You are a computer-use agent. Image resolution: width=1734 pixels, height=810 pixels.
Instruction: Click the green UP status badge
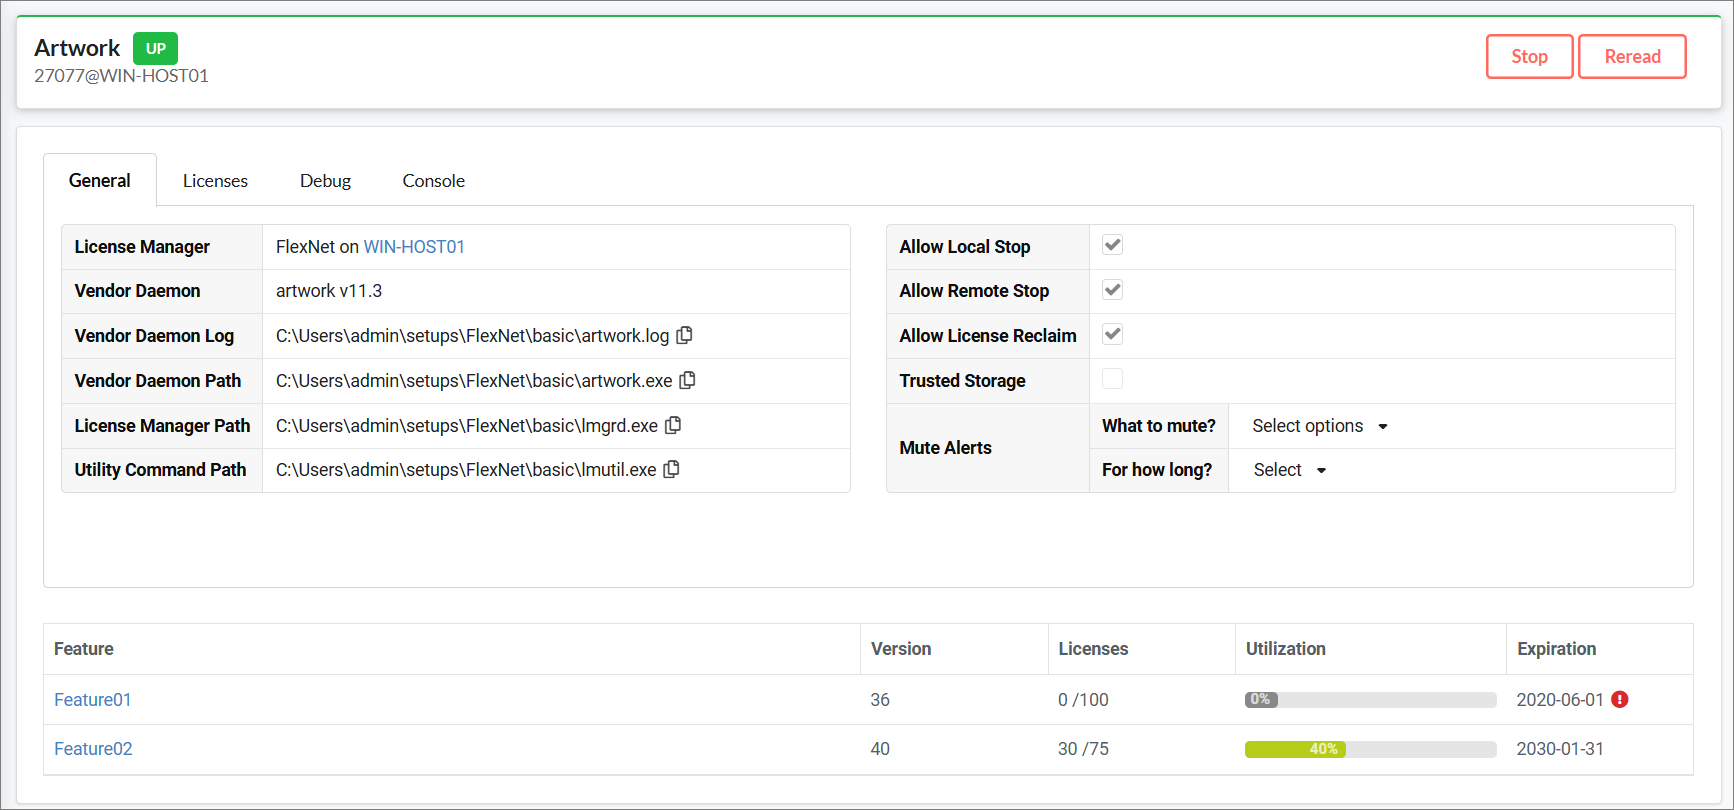156,48
